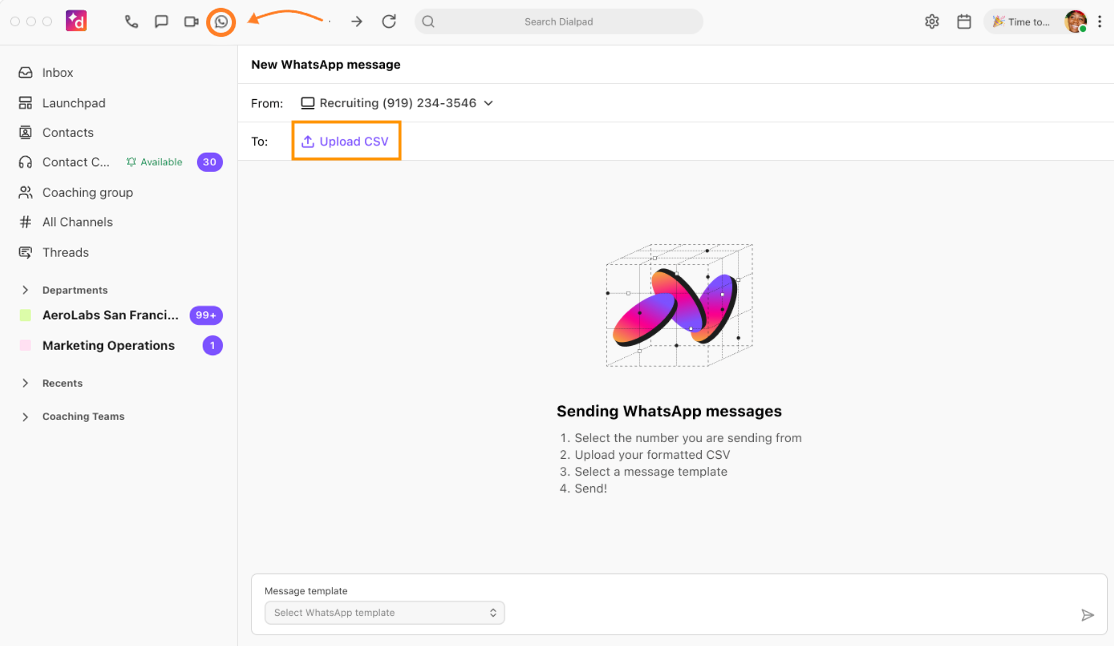Click the Contacts book icon
1114x646 pixels.
pos(26,133)
